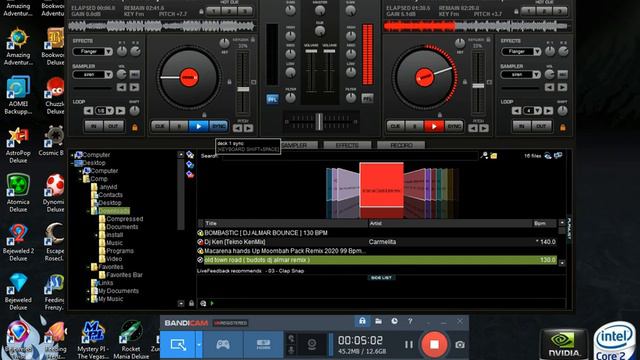The height and width of the screenshot is (360, 640).
Task: Take a Bandicam screenshot with camera icon
Action: pos(460,345)
